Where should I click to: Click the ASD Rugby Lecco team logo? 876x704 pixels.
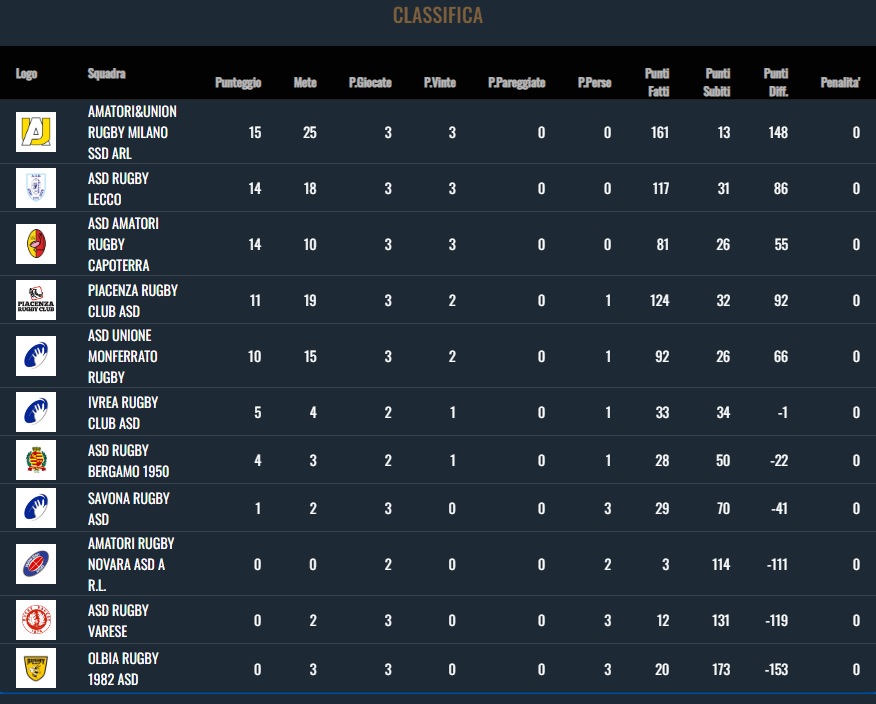pos(36,188)
